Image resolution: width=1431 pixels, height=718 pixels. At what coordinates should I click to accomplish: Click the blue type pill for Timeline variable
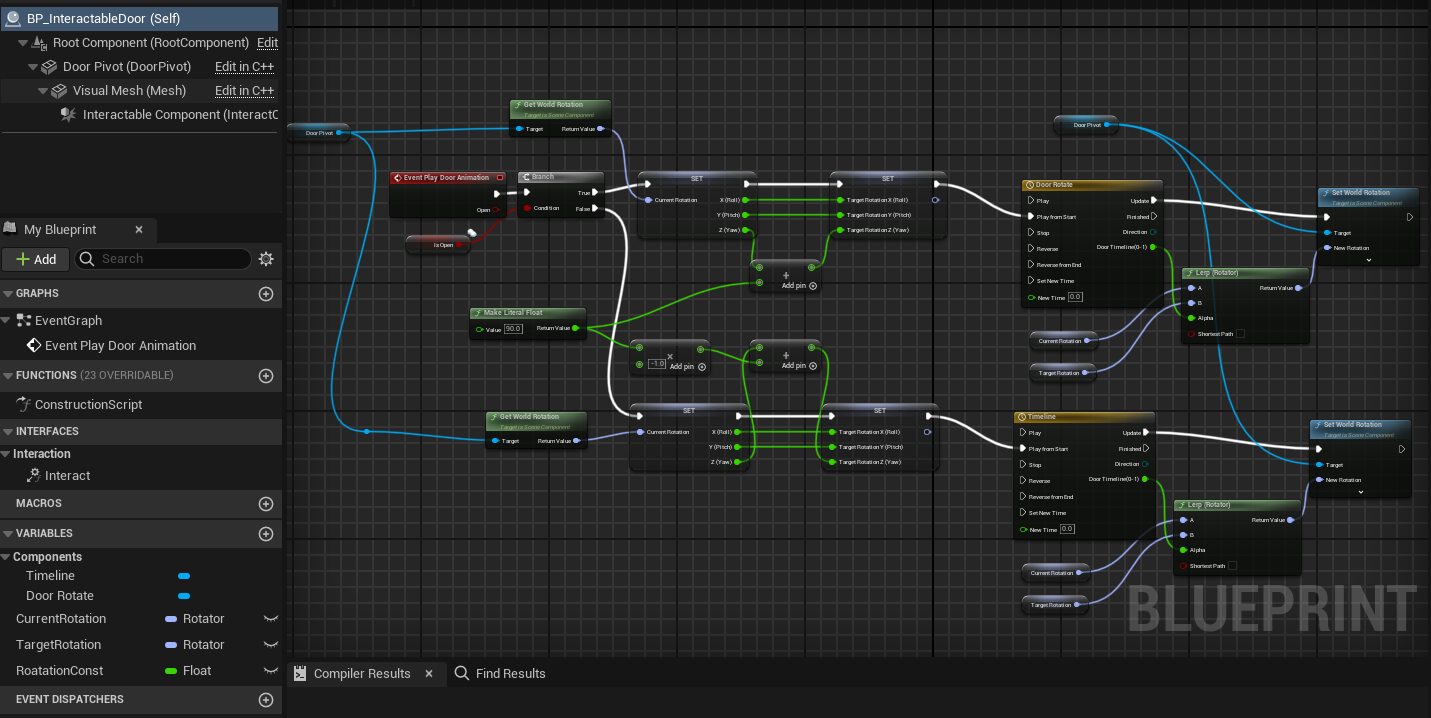(x=184, y=576)
